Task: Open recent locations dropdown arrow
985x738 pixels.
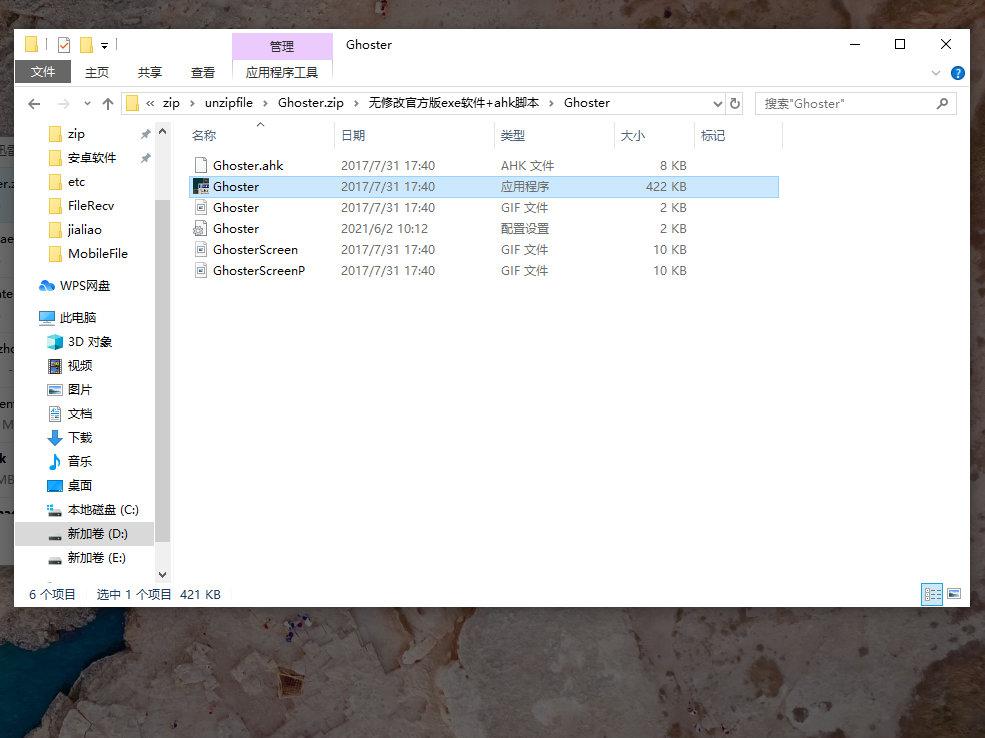Action: point(87,104)
